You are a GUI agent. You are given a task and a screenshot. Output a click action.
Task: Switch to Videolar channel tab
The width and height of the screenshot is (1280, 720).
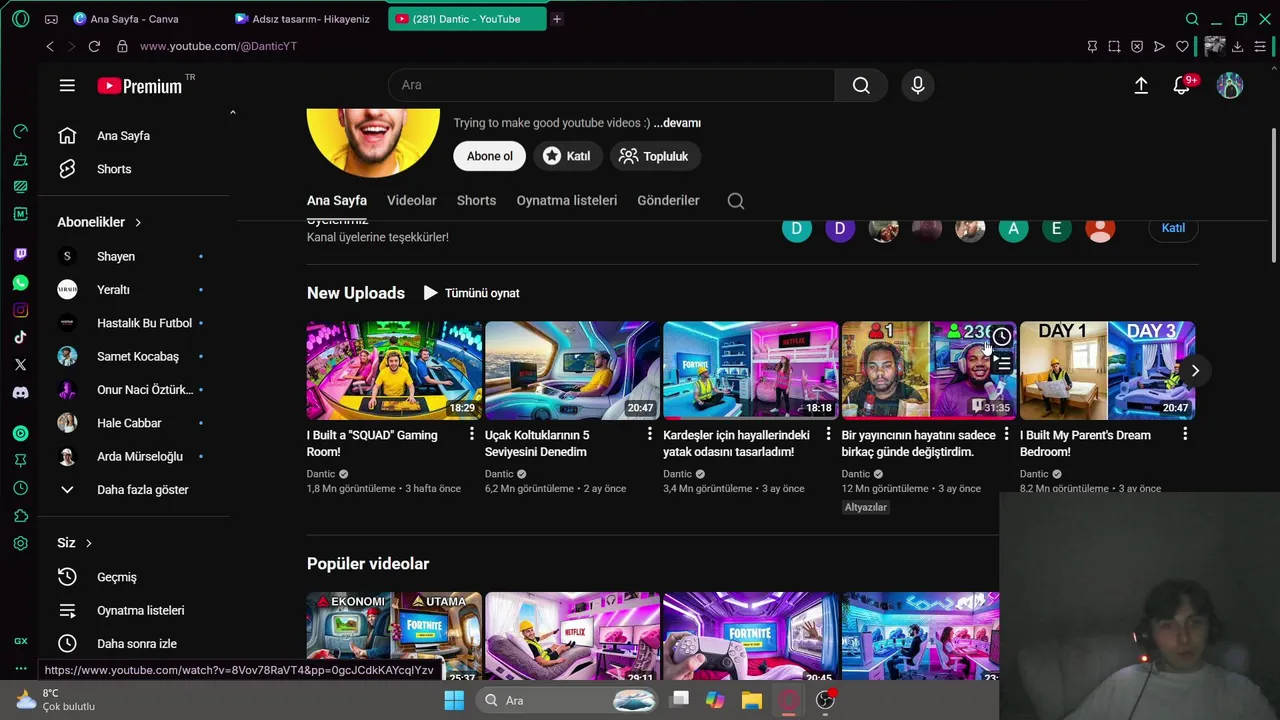click(x=412, y=200)
